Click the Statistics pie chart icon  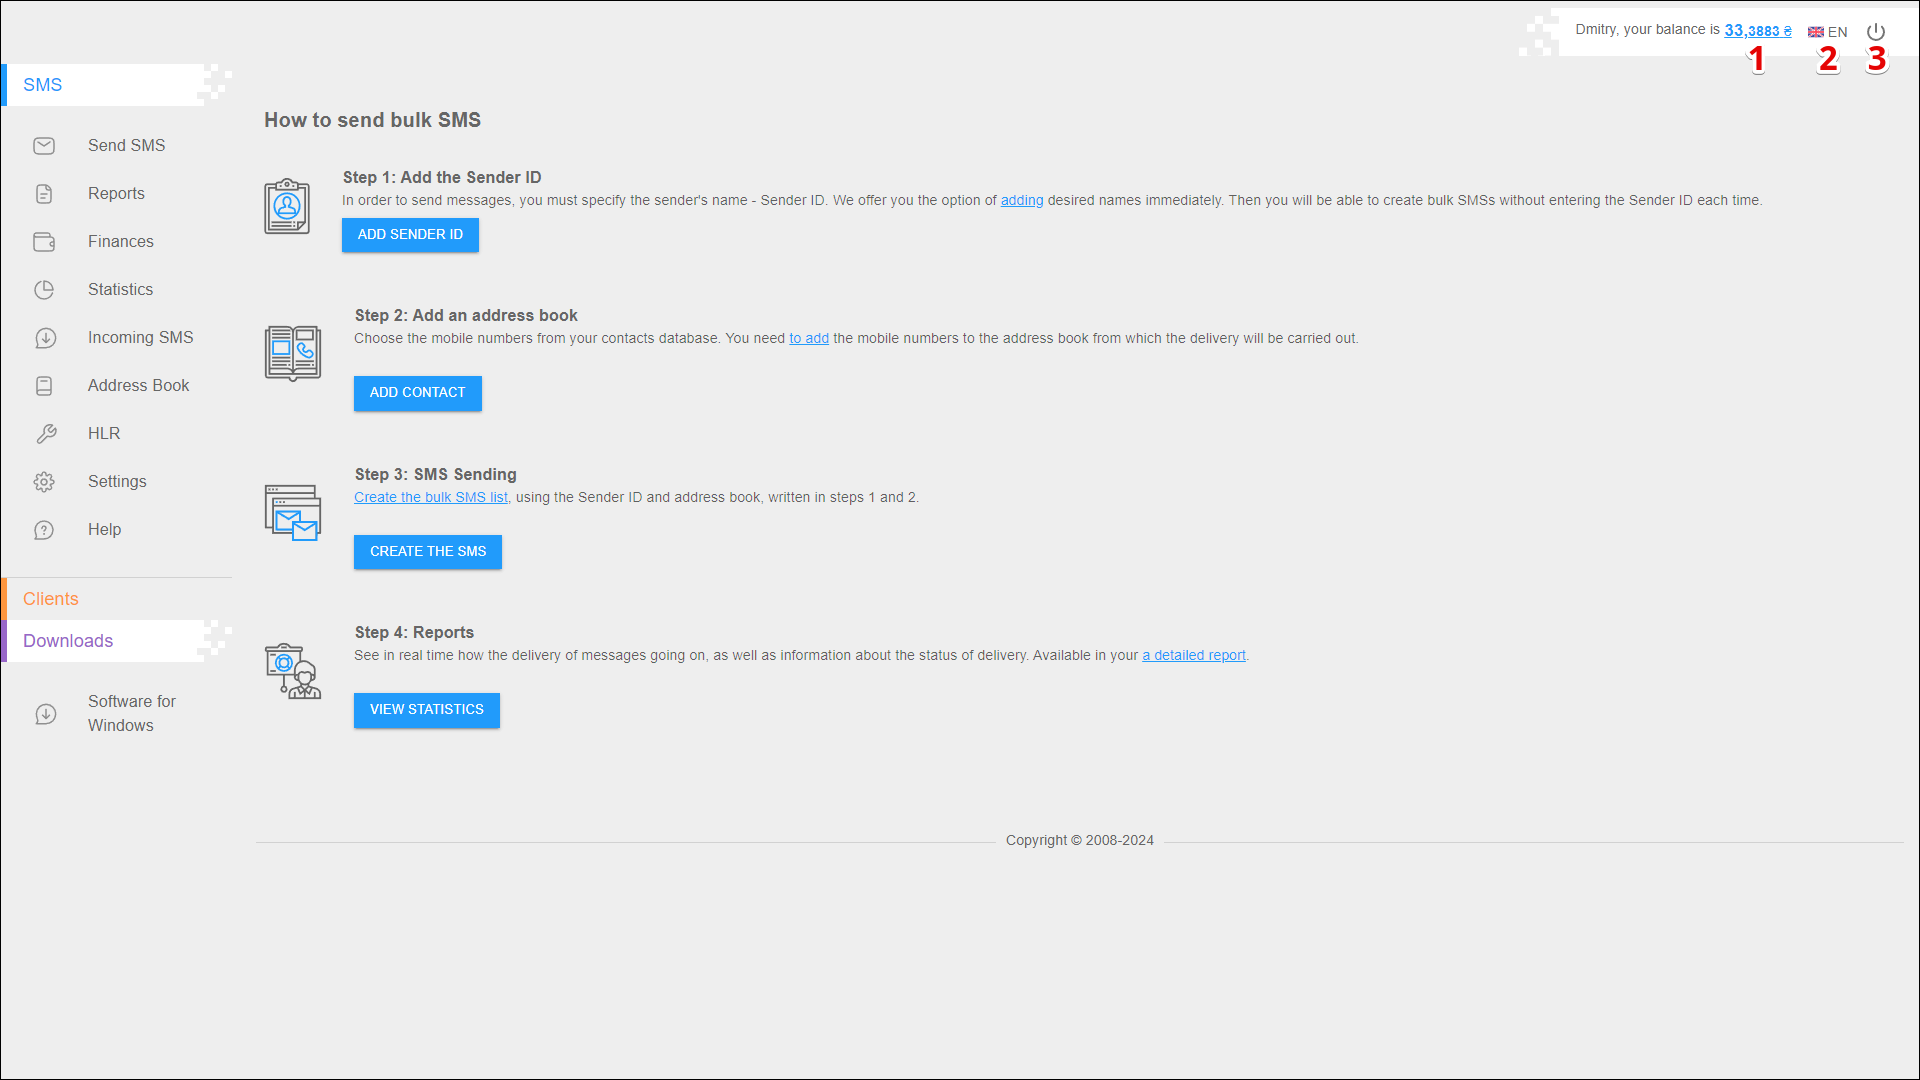point(44,290)
